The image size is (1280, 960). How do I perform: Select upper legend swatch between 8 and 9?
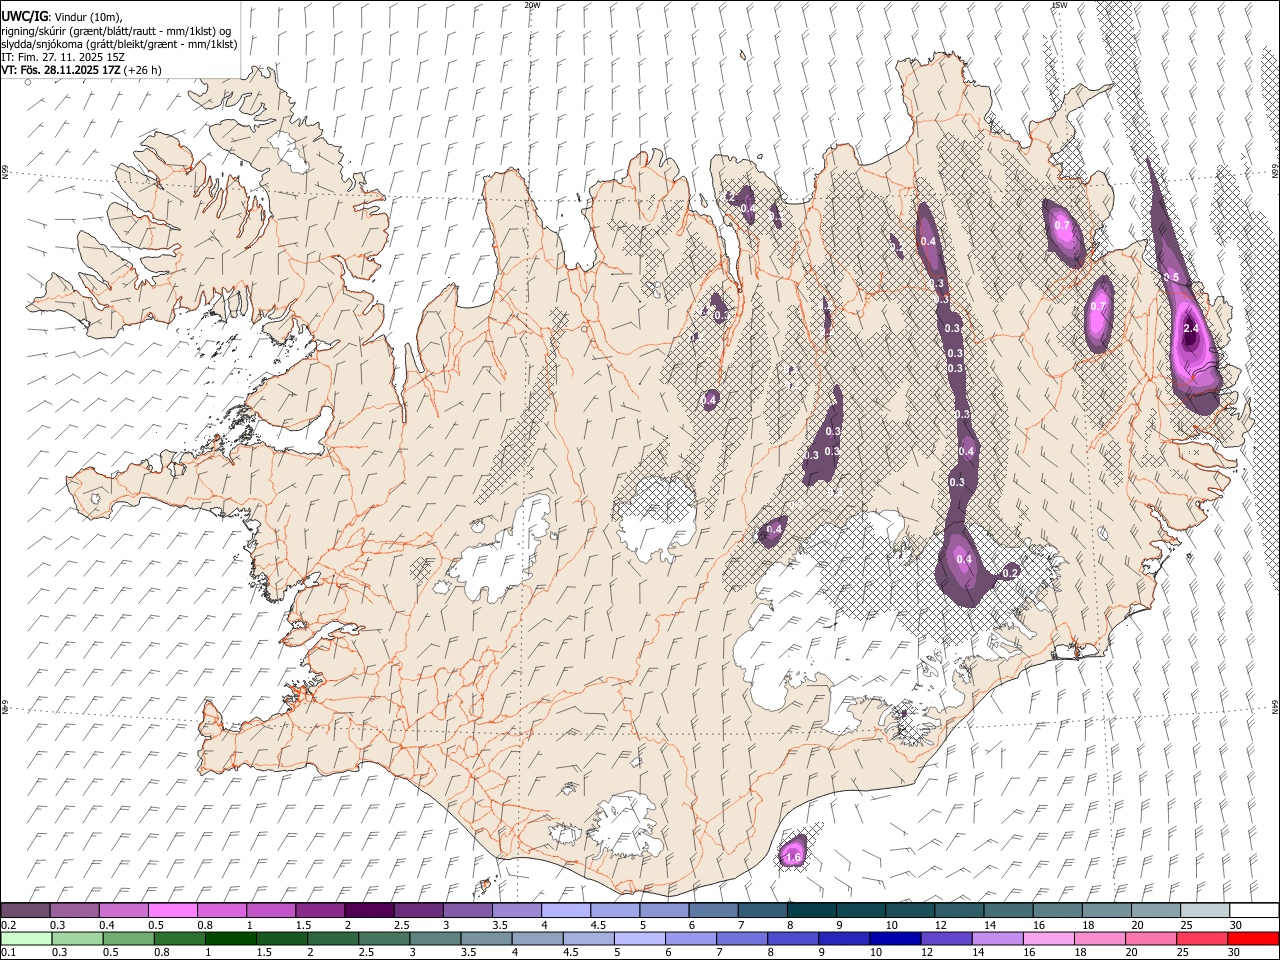(811, 910)
